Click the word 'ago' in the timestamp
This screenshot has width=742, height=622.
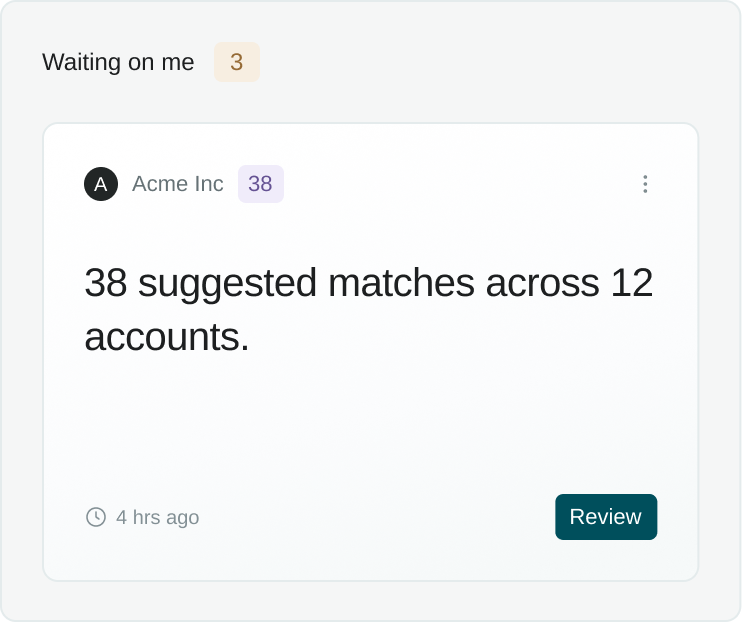182,519
